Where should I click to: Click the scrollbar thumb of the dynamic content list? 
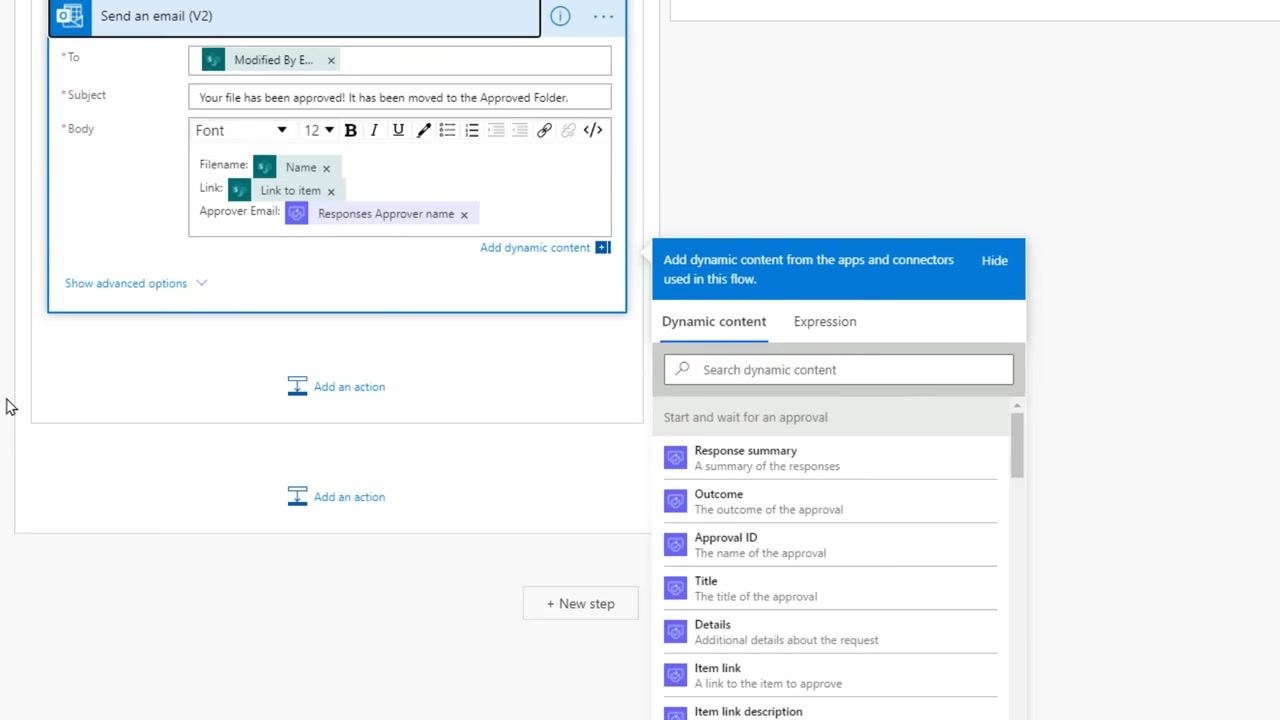coord(1017,445)
